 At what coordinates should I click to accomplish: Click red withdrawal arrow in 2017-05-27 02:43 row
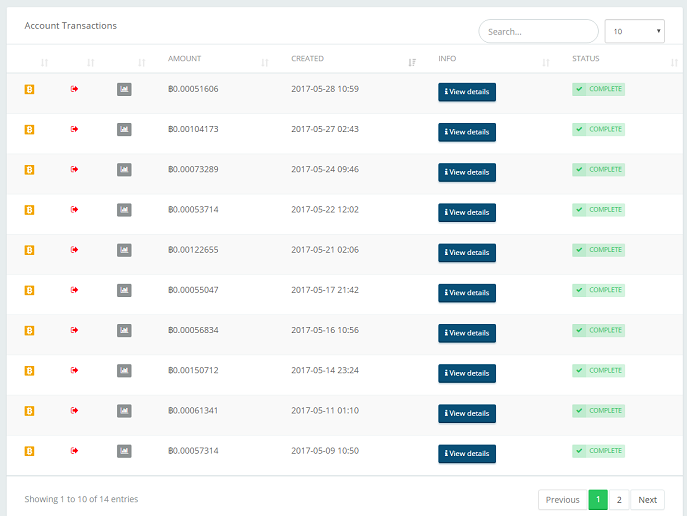coord(74,129)
